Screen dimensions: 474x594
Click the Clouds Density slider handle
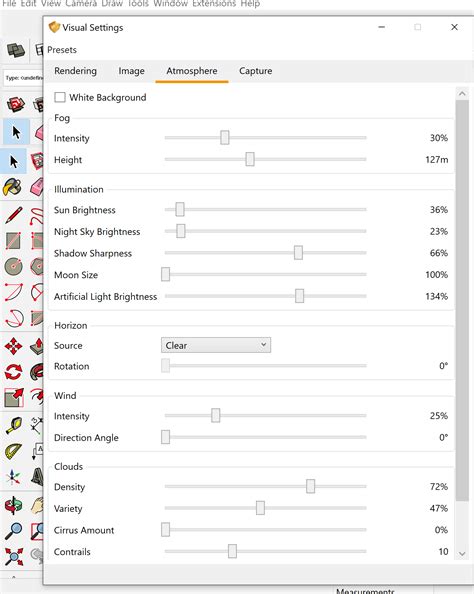310,486
